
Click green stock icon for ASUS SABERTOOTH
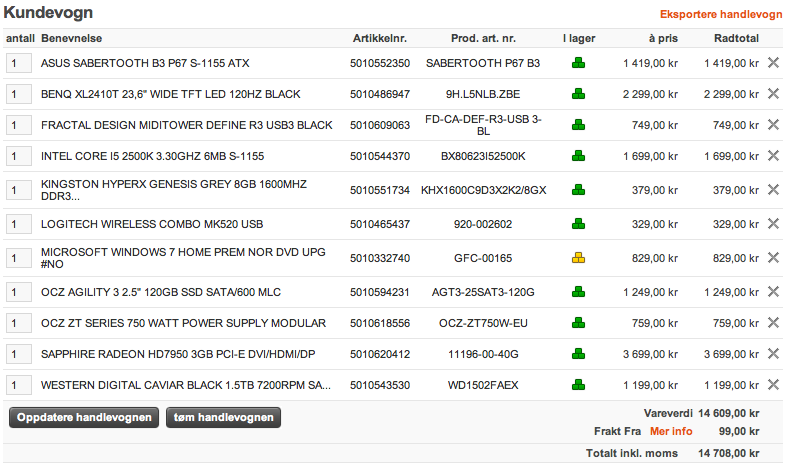pos(578,63)
